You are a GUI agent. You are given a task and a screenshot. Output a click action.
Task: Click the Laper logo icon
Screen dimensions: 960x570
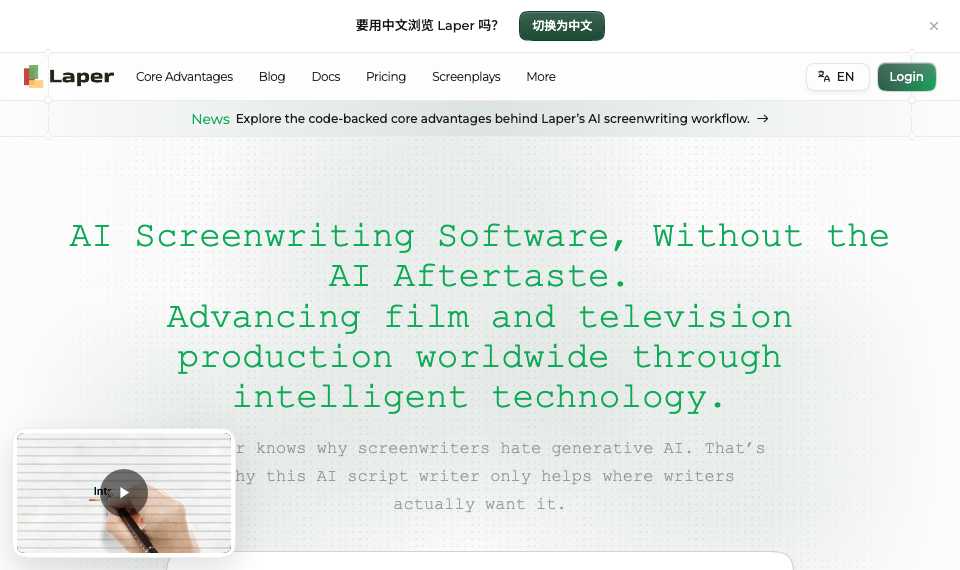(33, 77)
